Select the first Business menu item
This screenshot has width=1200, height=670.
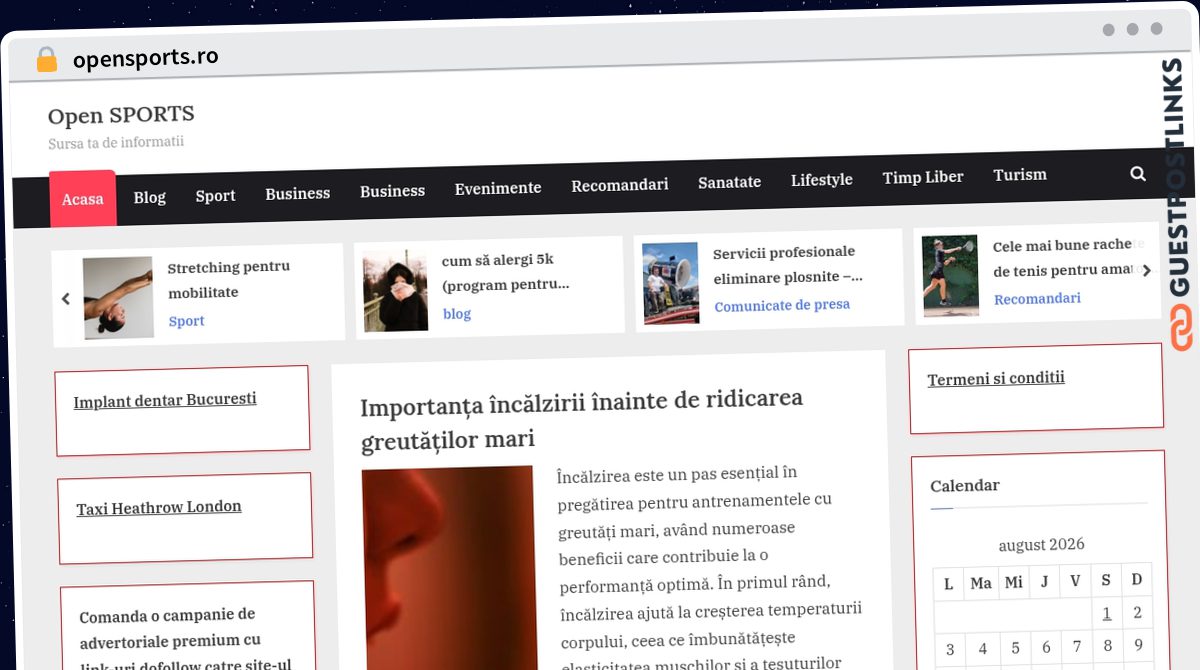(x=297, y=193)
